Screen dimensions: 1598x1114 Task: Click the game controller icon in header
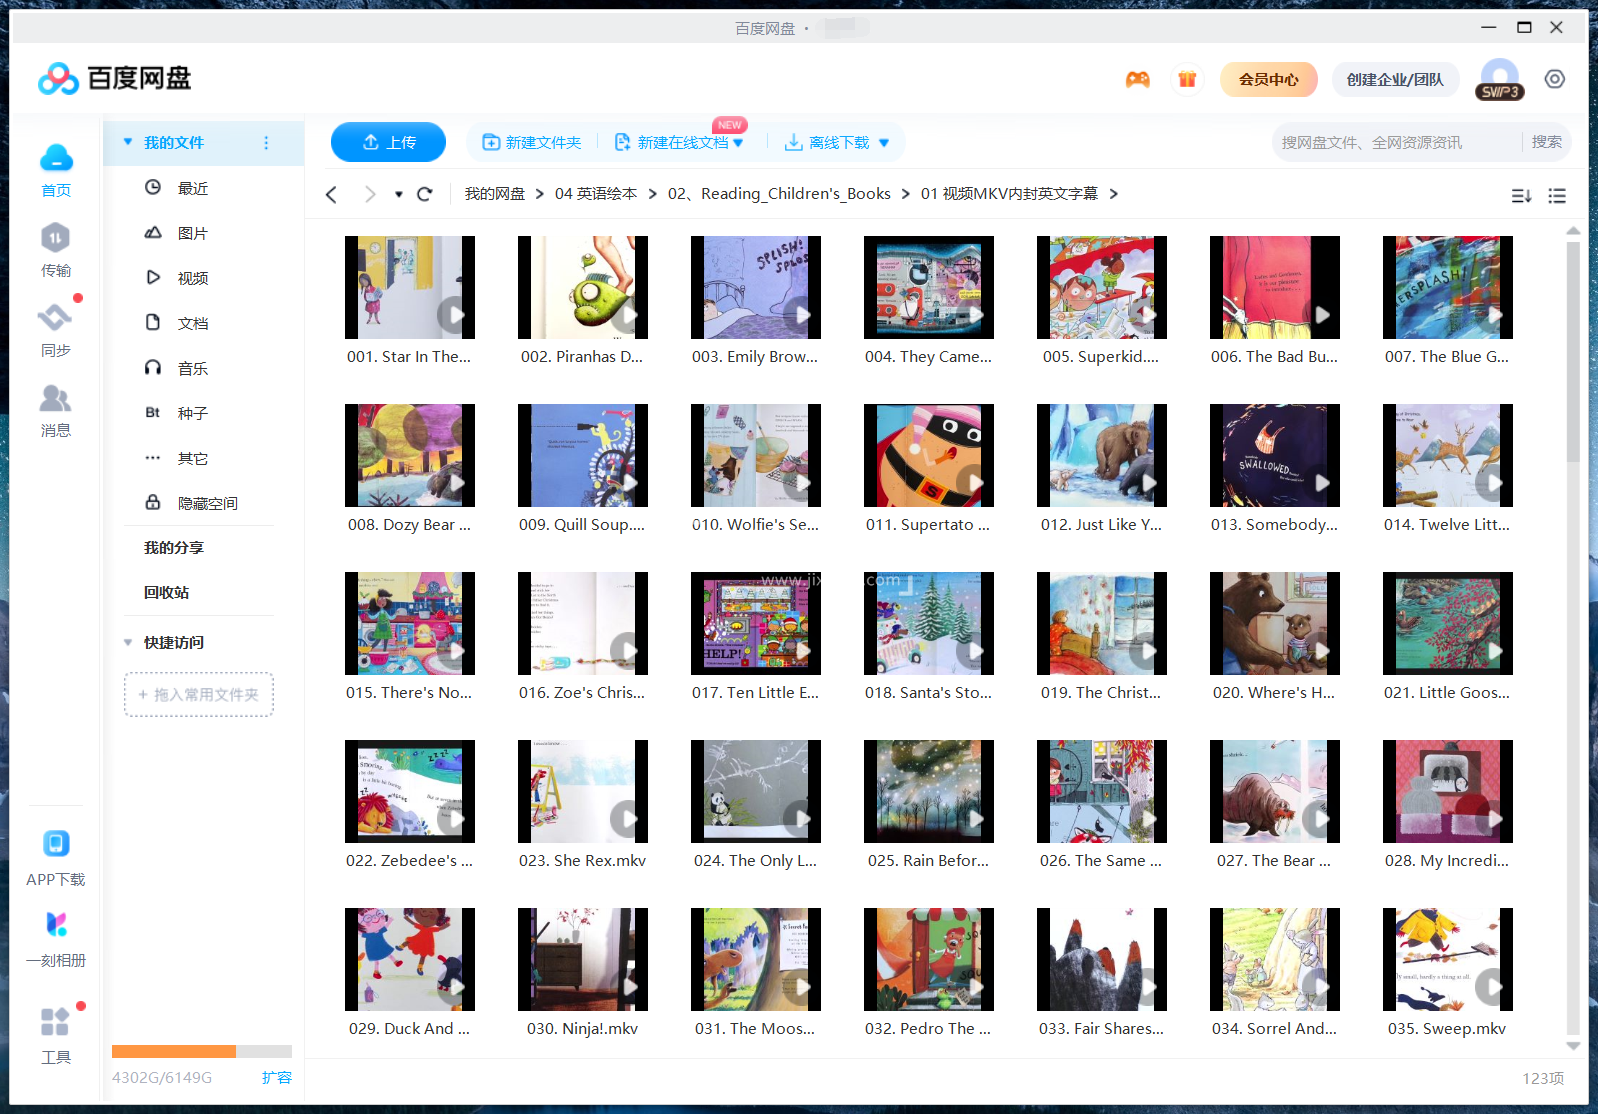point(1137,80)
